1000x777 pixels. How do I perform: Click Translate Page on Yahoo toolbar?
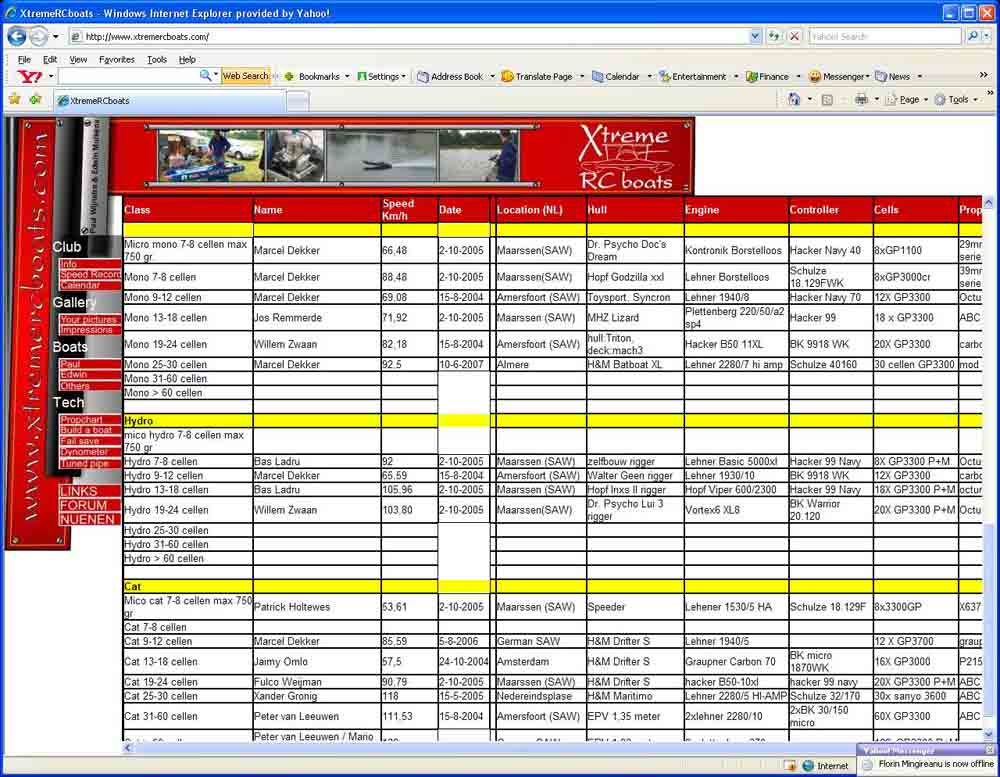coord(537,77)
